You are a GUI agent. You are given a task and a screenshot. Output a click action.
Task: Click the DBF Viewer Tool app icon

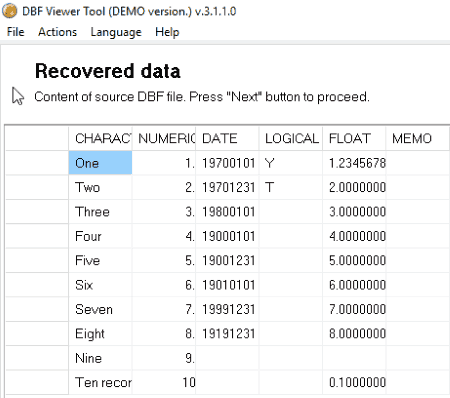click(9, 11)
